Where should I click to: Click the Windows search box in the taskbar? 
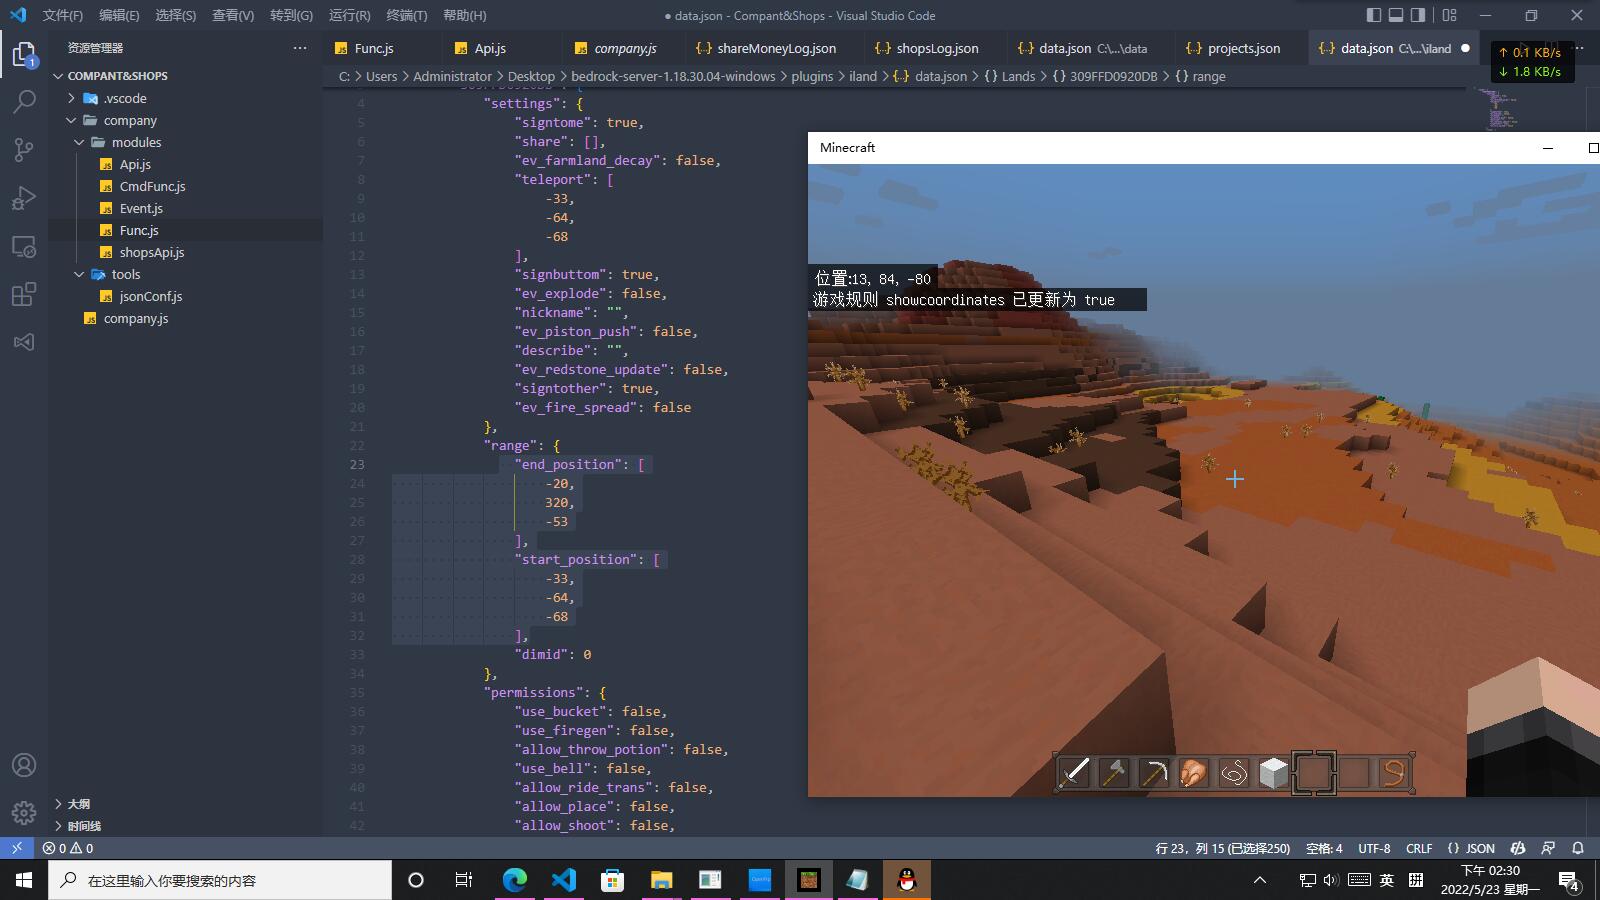[220, 880]
